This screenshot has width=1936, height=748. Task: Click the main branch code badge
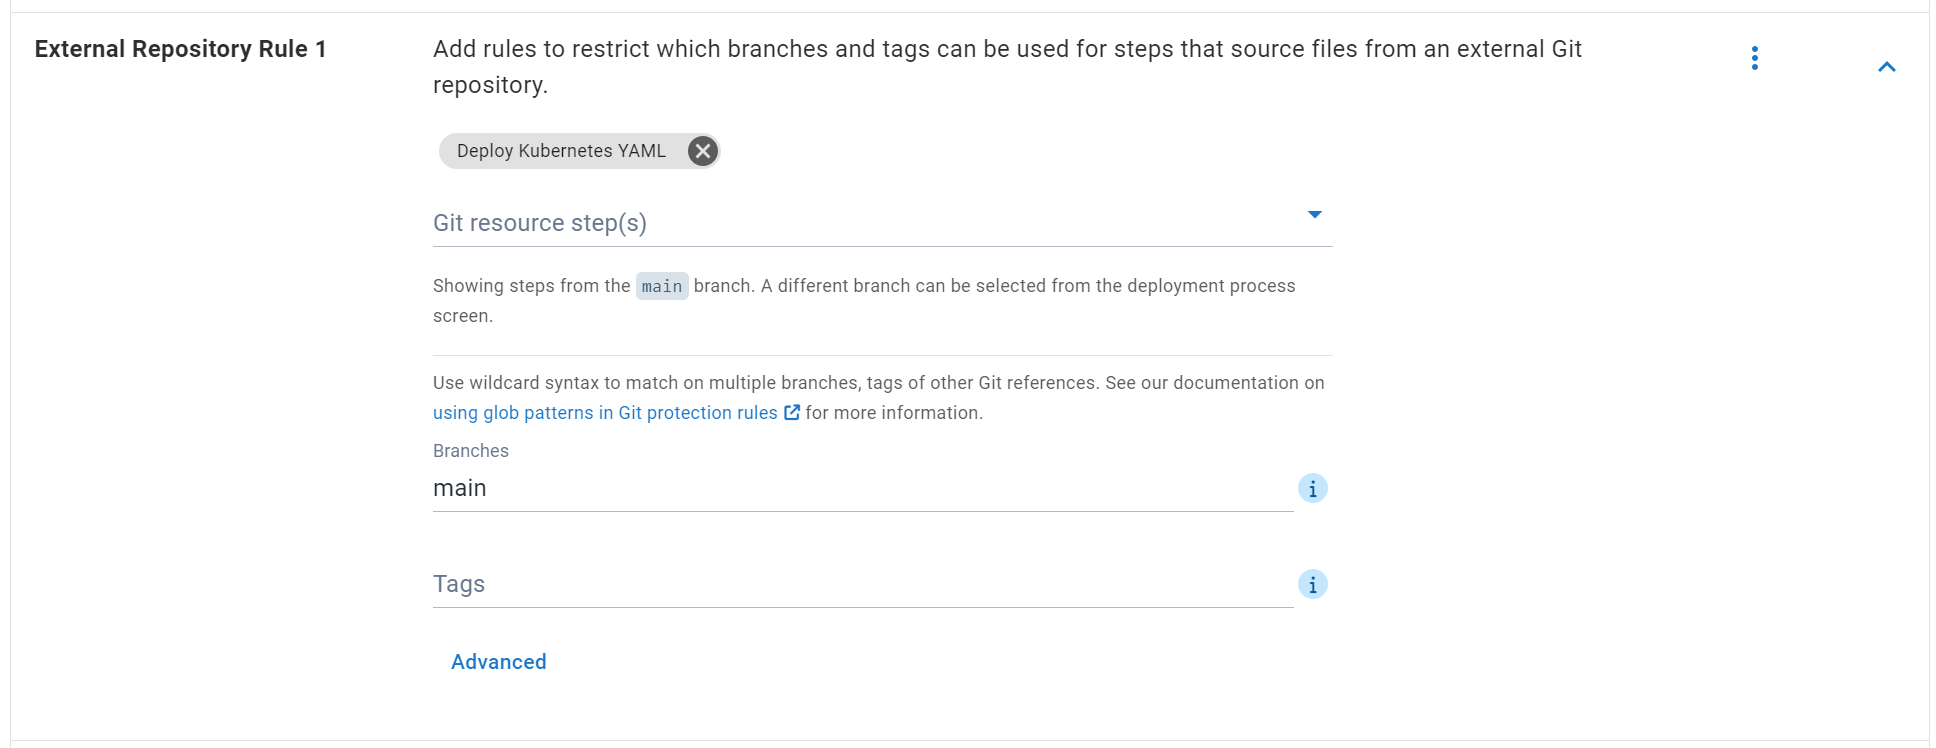[x=662, y=286]
